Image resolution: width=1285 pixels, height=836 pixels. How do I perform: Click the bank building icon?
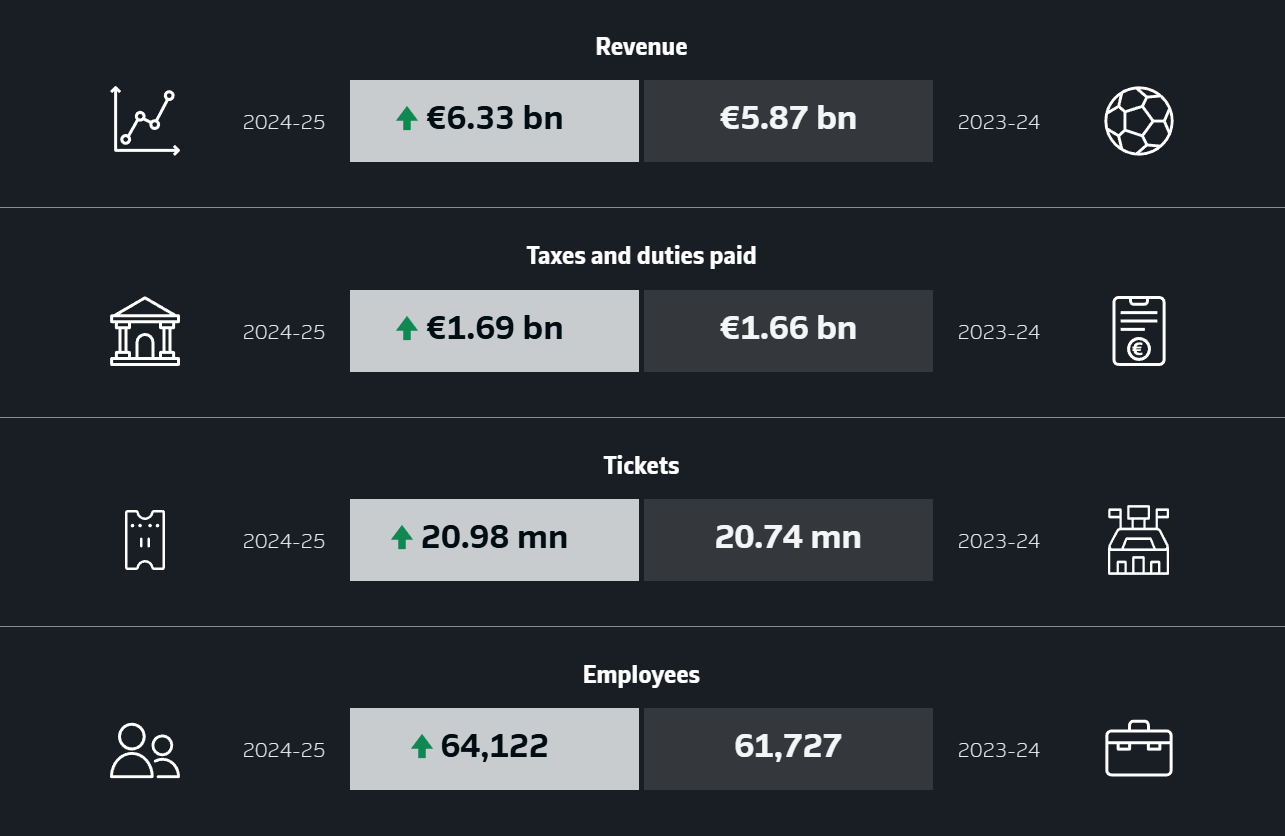pyautogui.click(x=145, y=331)
